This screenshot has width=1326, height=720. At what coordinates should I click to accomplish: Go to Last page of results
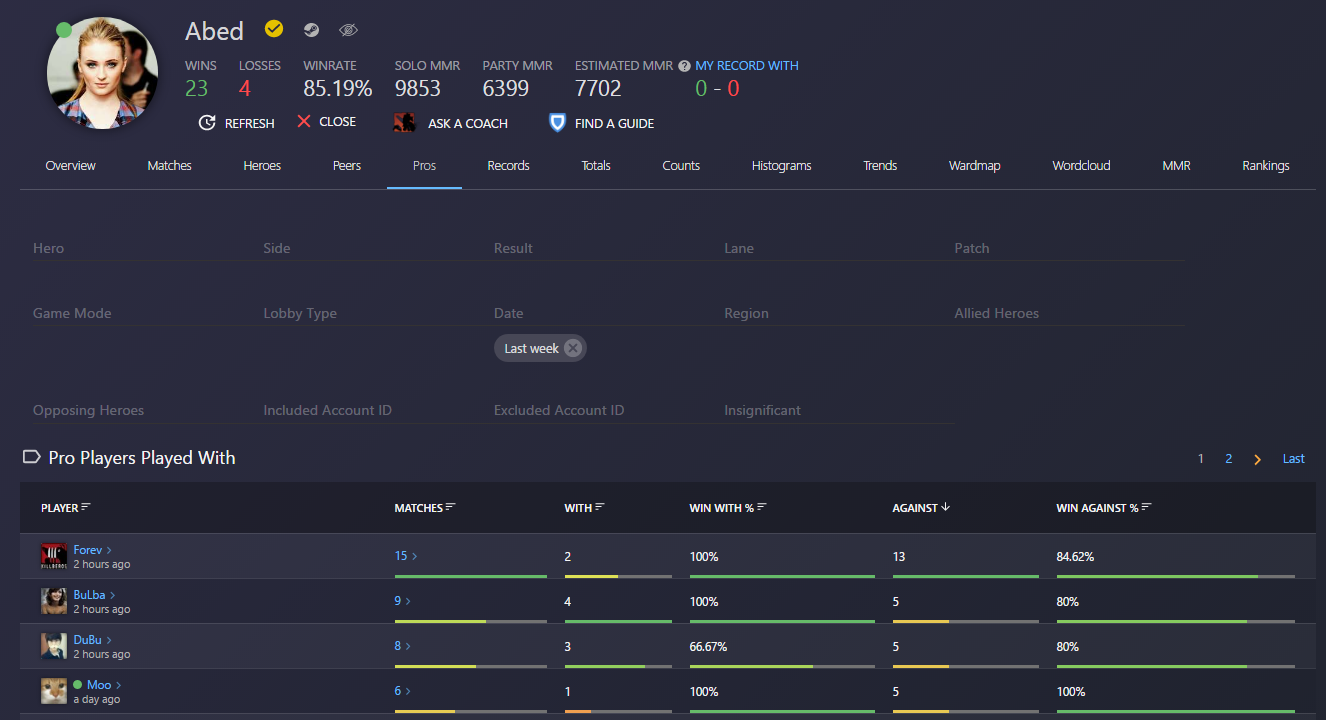1293,459
